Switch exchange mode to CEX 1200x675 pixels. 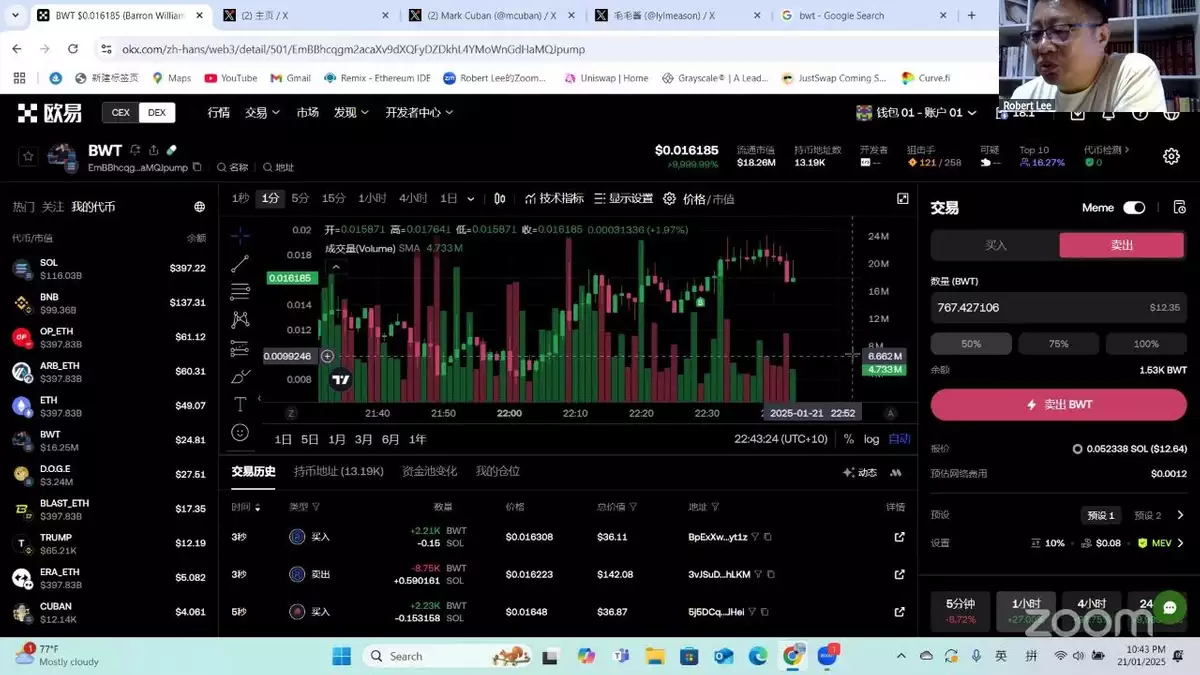click(x=120, y=113)
